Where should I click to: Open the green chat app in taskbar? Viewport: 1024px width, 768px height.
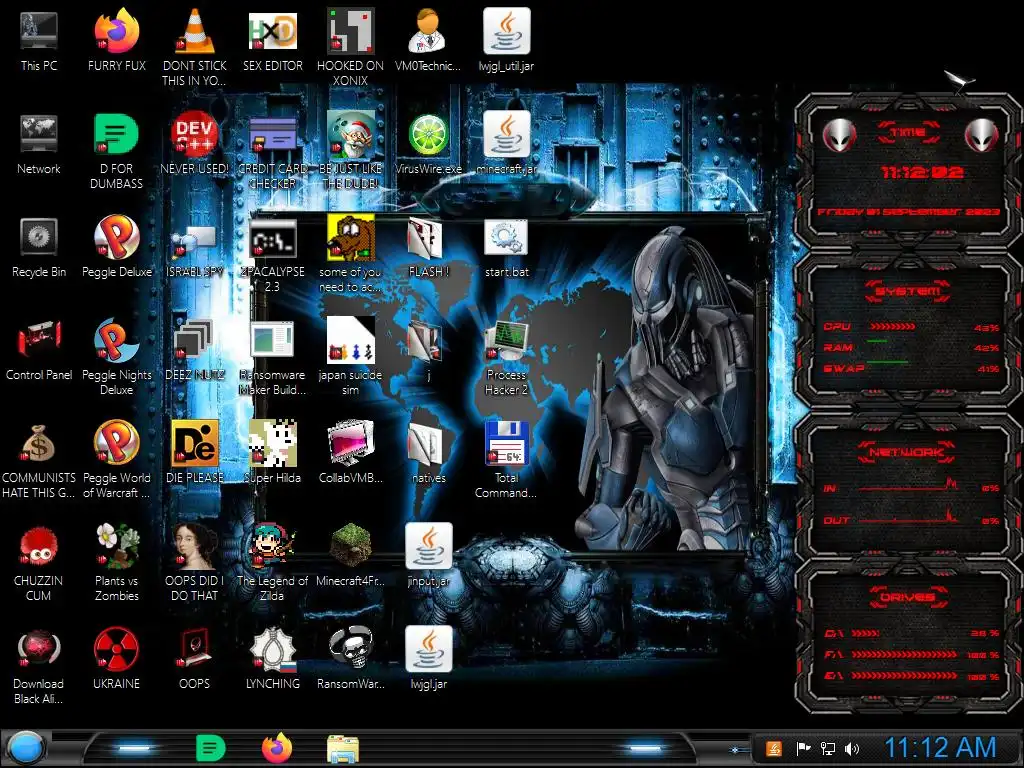210,748
